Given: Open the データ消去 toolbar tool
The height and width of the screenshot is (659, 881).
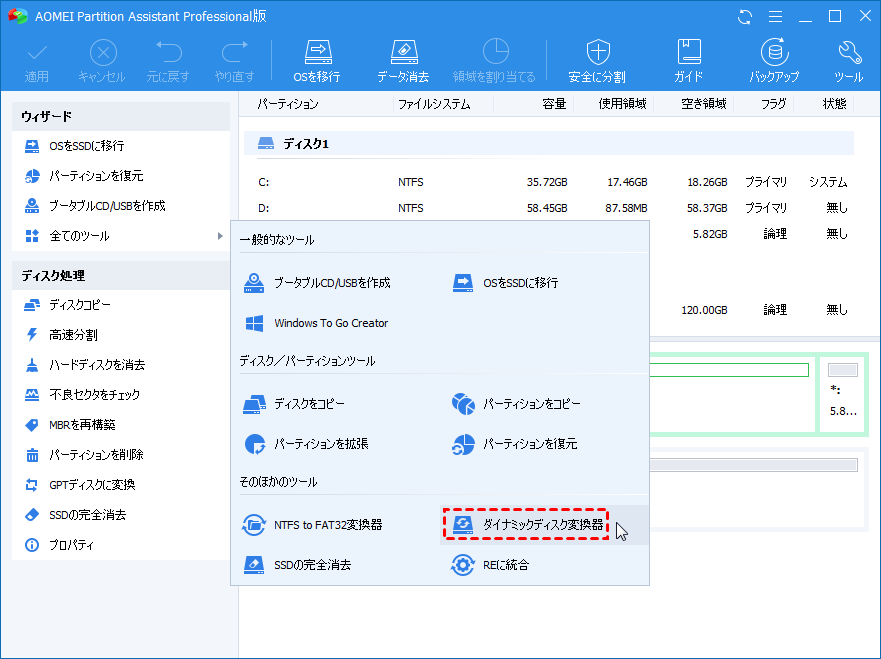Looking at the screenshot, I should [403, 61].
